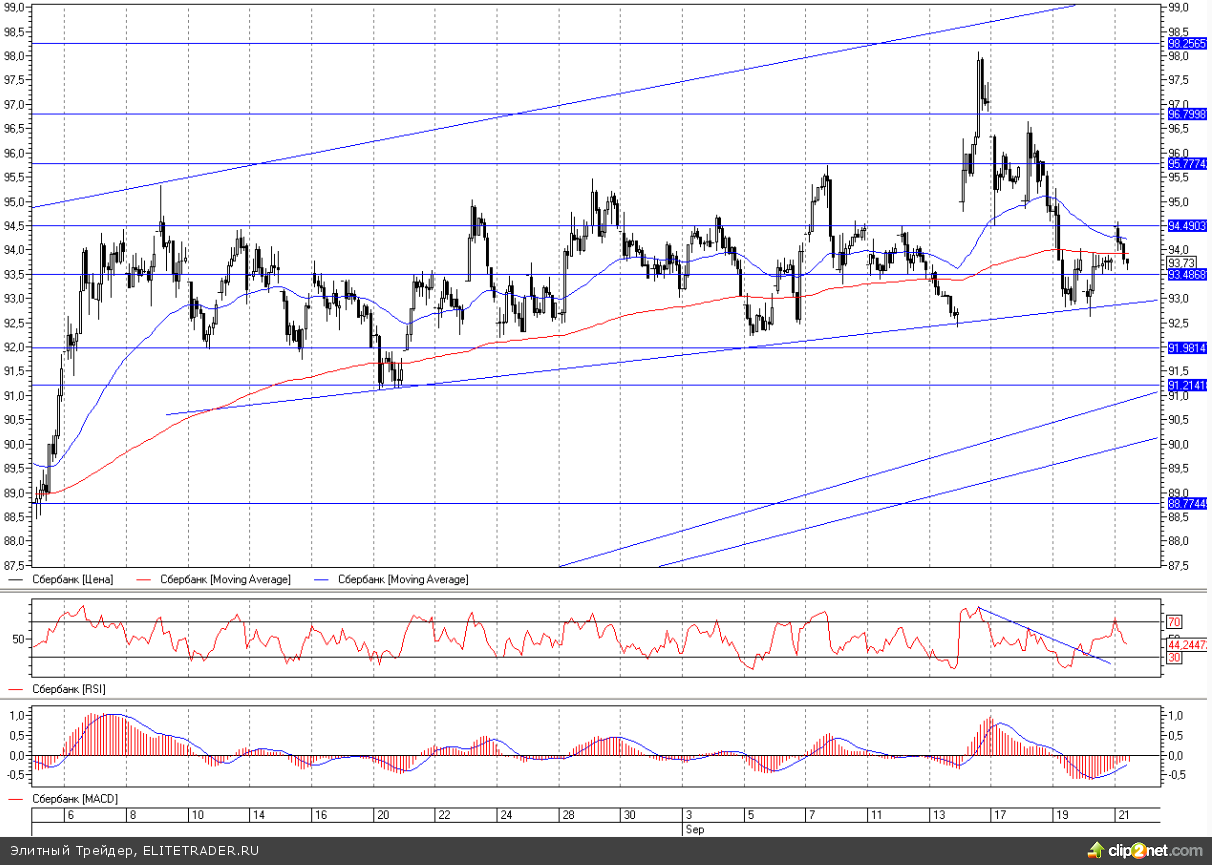
Task: Select date 17 on the time axis
Action: 996,815
